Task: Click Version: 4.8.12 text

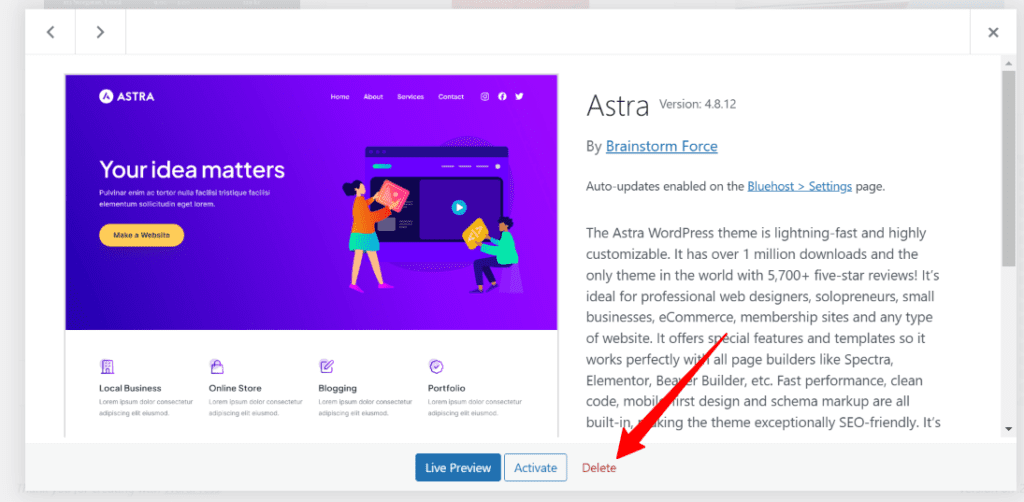Action: coord(697,104)
